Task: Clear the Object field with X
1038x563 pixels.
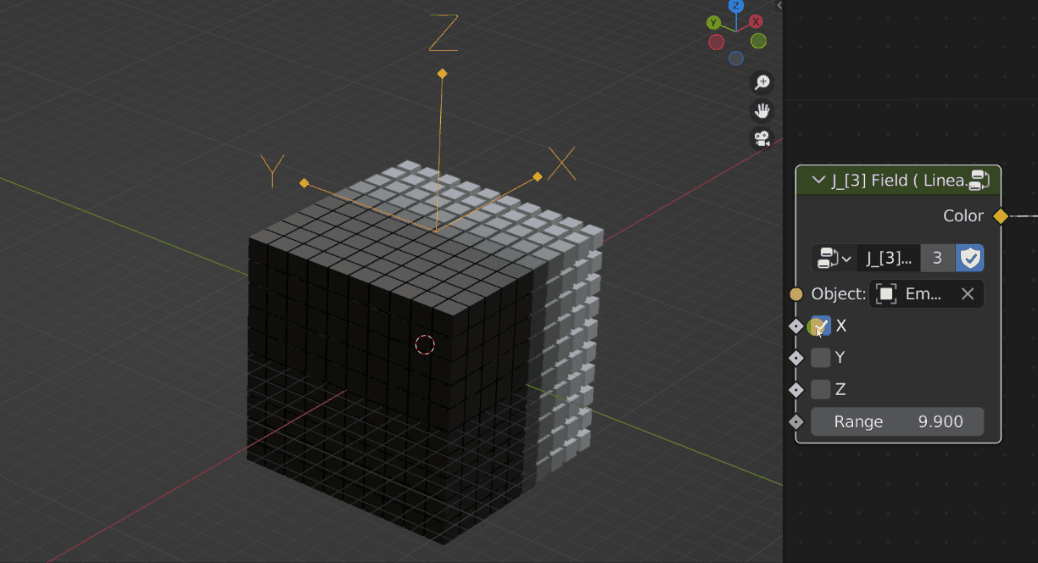Action: [968, 294]
